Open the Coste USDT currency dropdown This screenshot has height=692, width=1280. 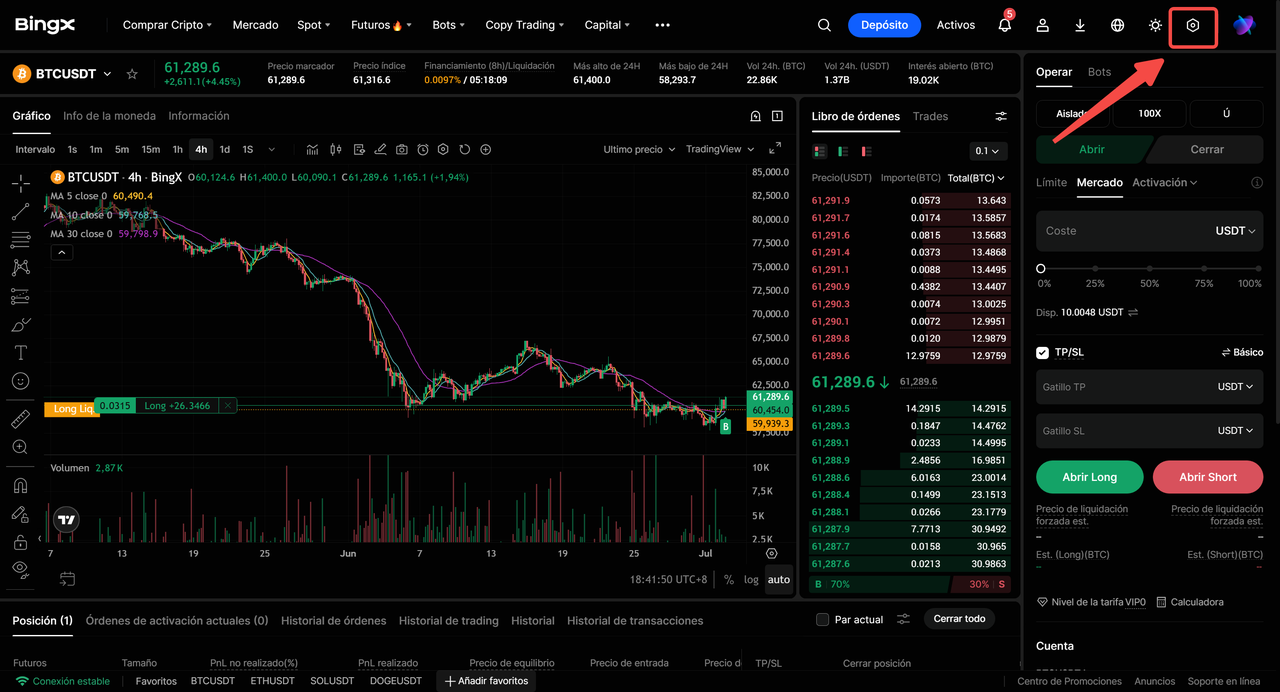[1236, 231]
